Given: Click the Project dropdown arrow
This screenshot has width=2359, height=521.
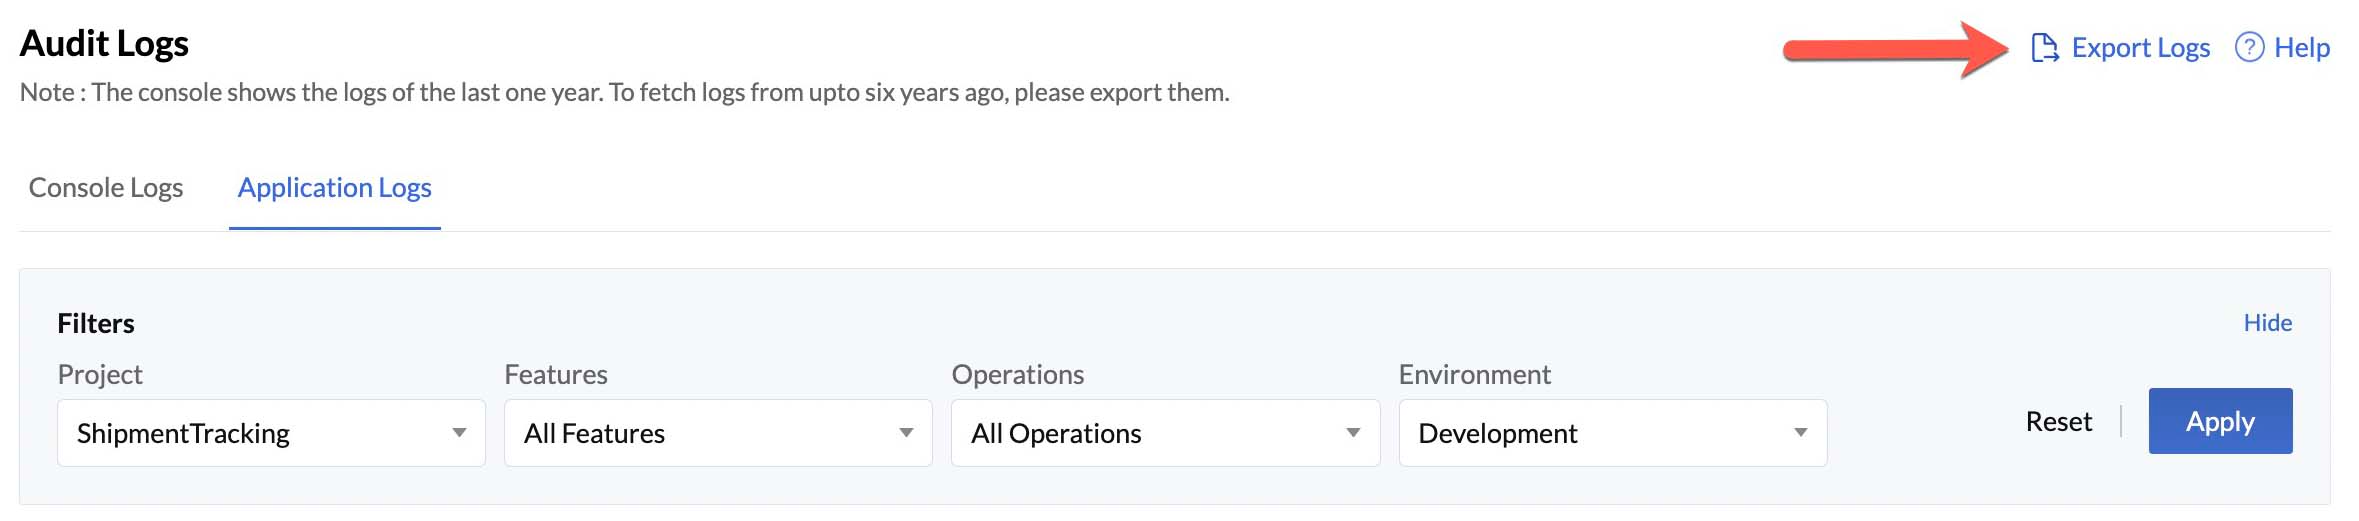Looking at the screenshot, I should 459,433.
